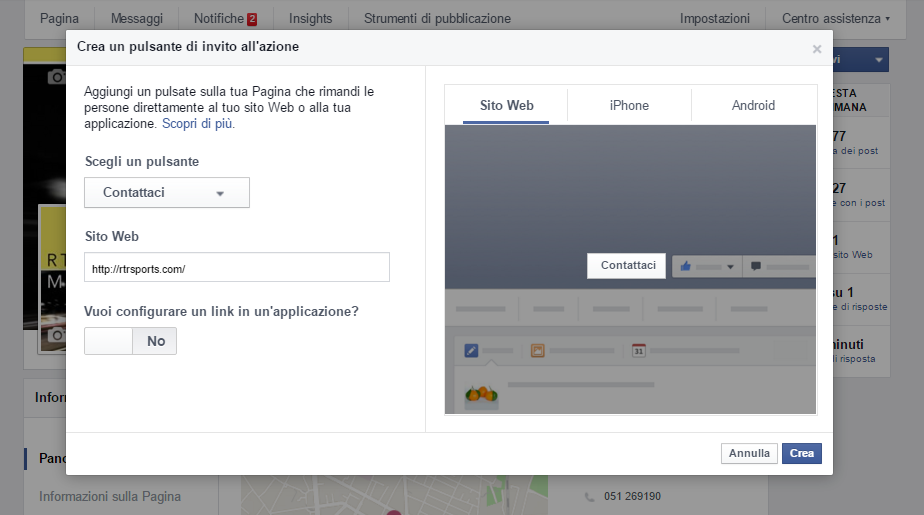Click the Contattaci preview button
This screenshot has height=515, width=924.
point(627,266)
